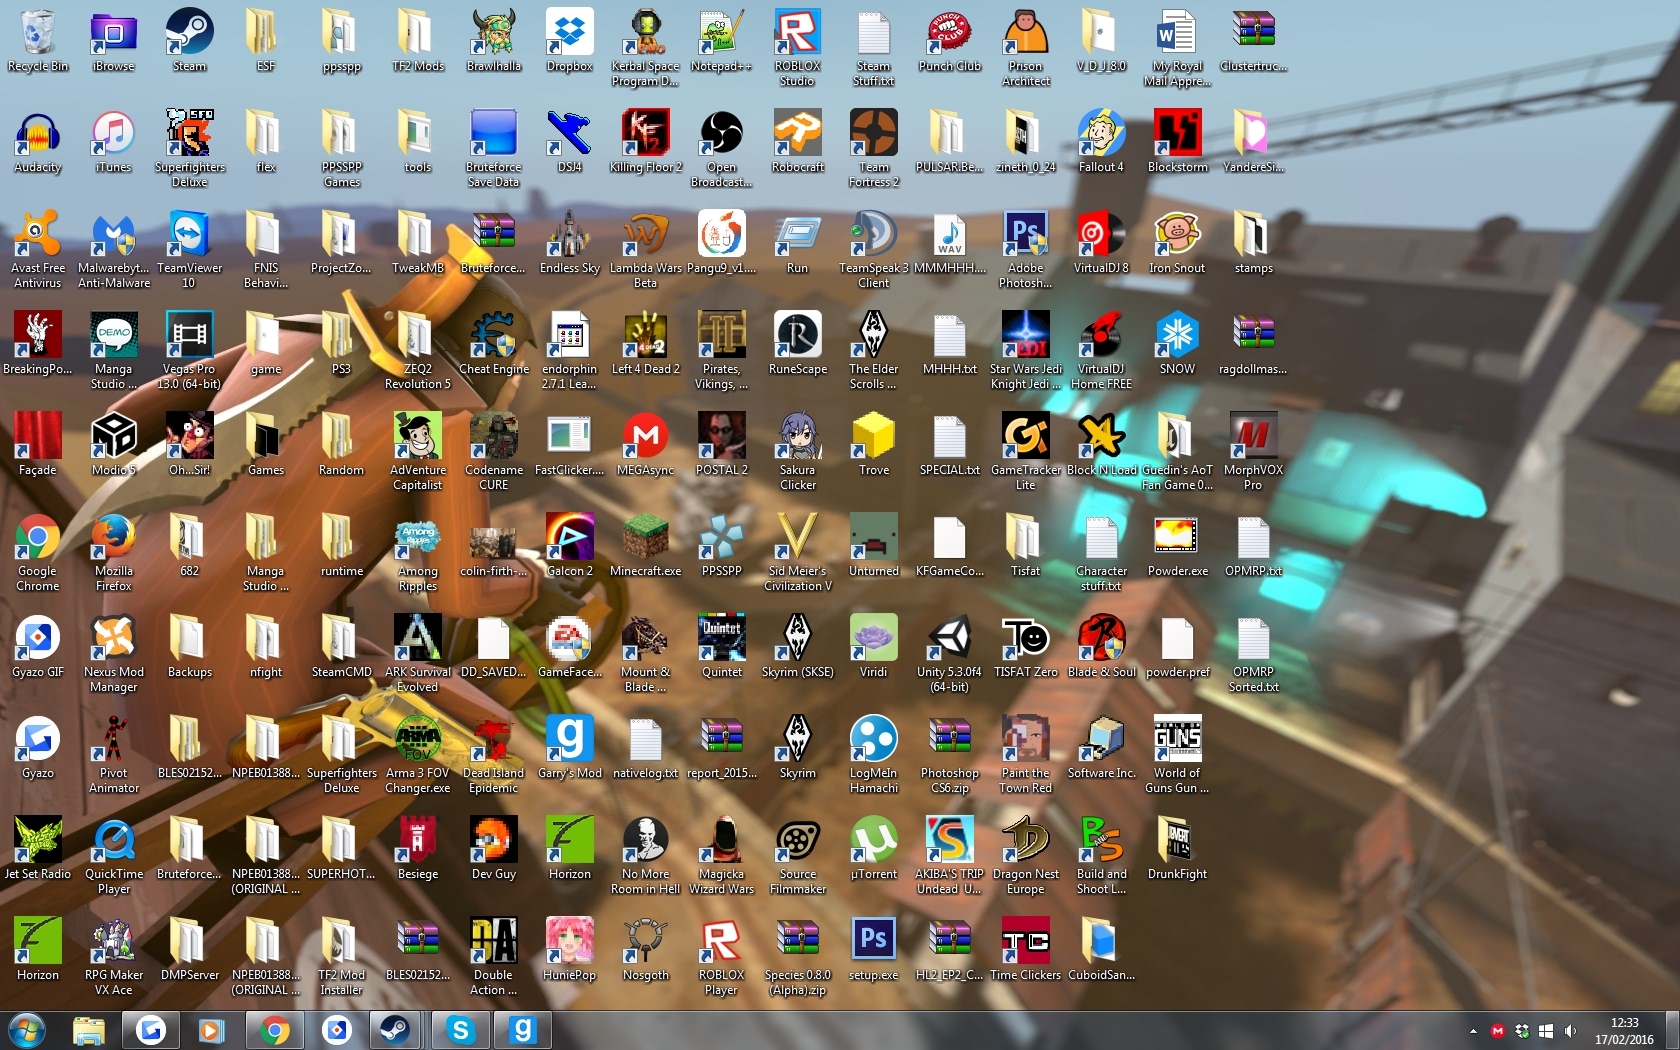Screen dimensions: 1680x1050
Task: Click the Unturned desktop icon
Action: point(874,546)
